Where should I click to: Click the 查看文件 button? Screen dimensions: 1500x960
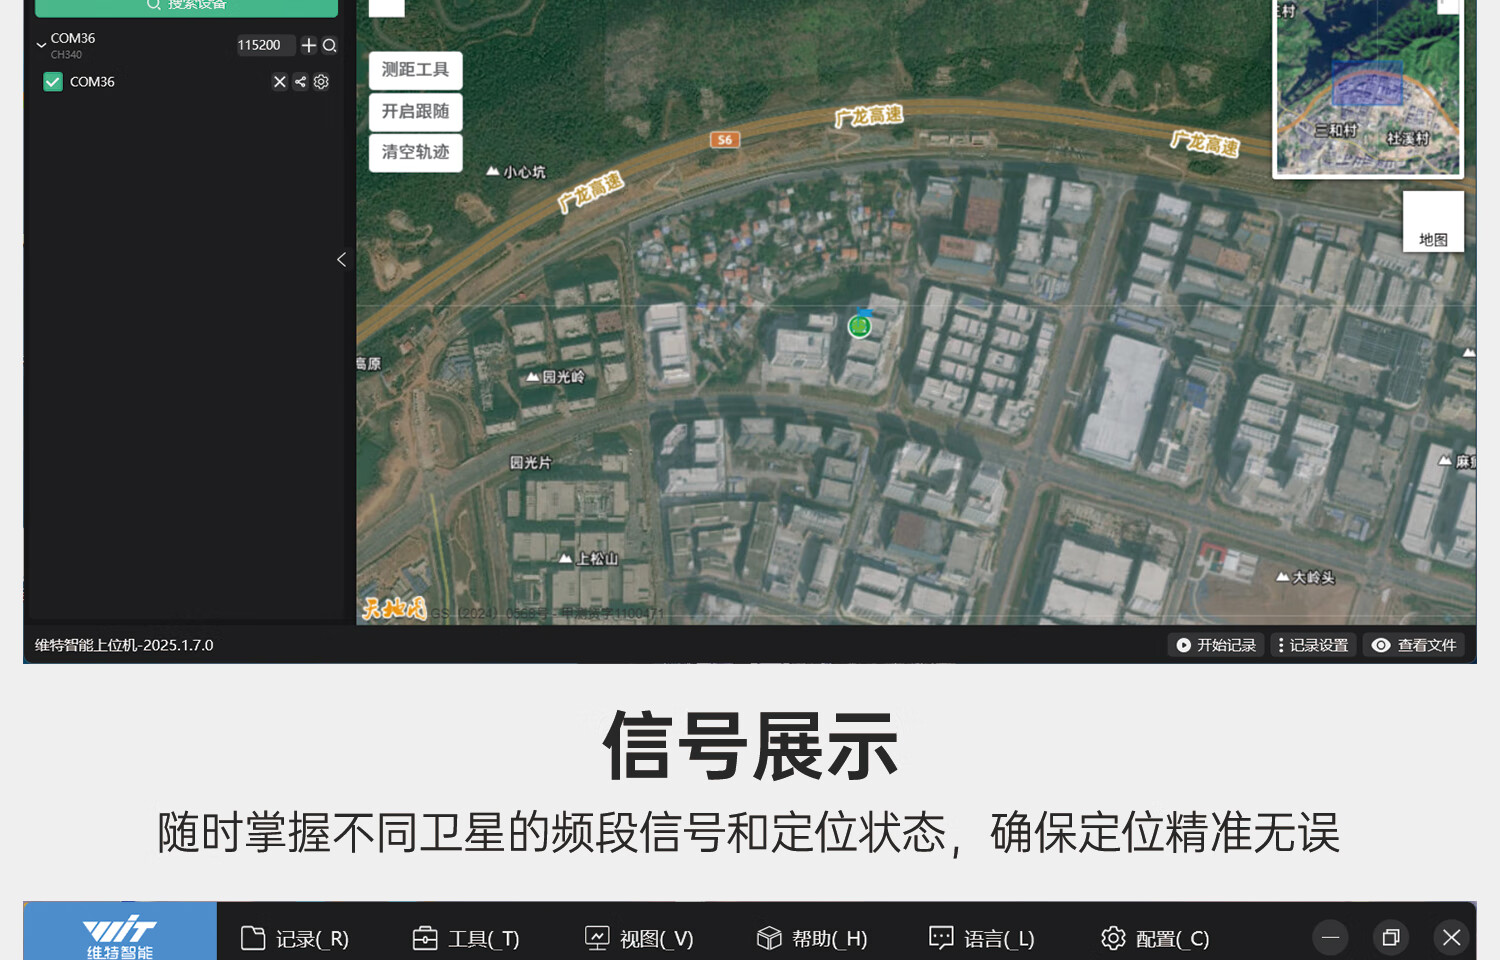pyautogui.click(x=1413, y=645)
